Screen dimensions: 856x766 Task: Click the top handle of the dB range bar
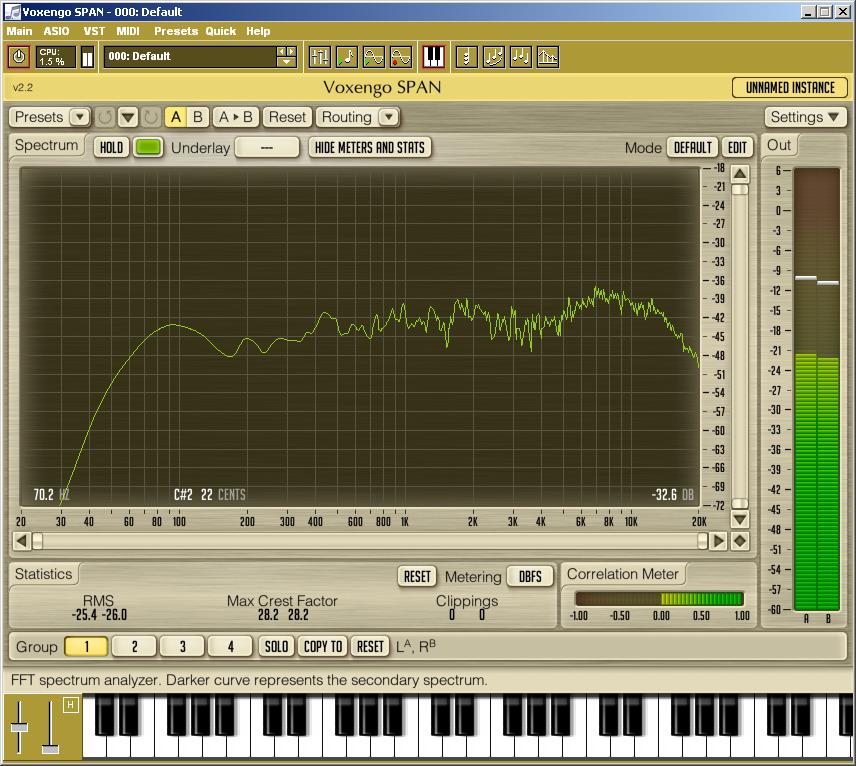[740, 189]
